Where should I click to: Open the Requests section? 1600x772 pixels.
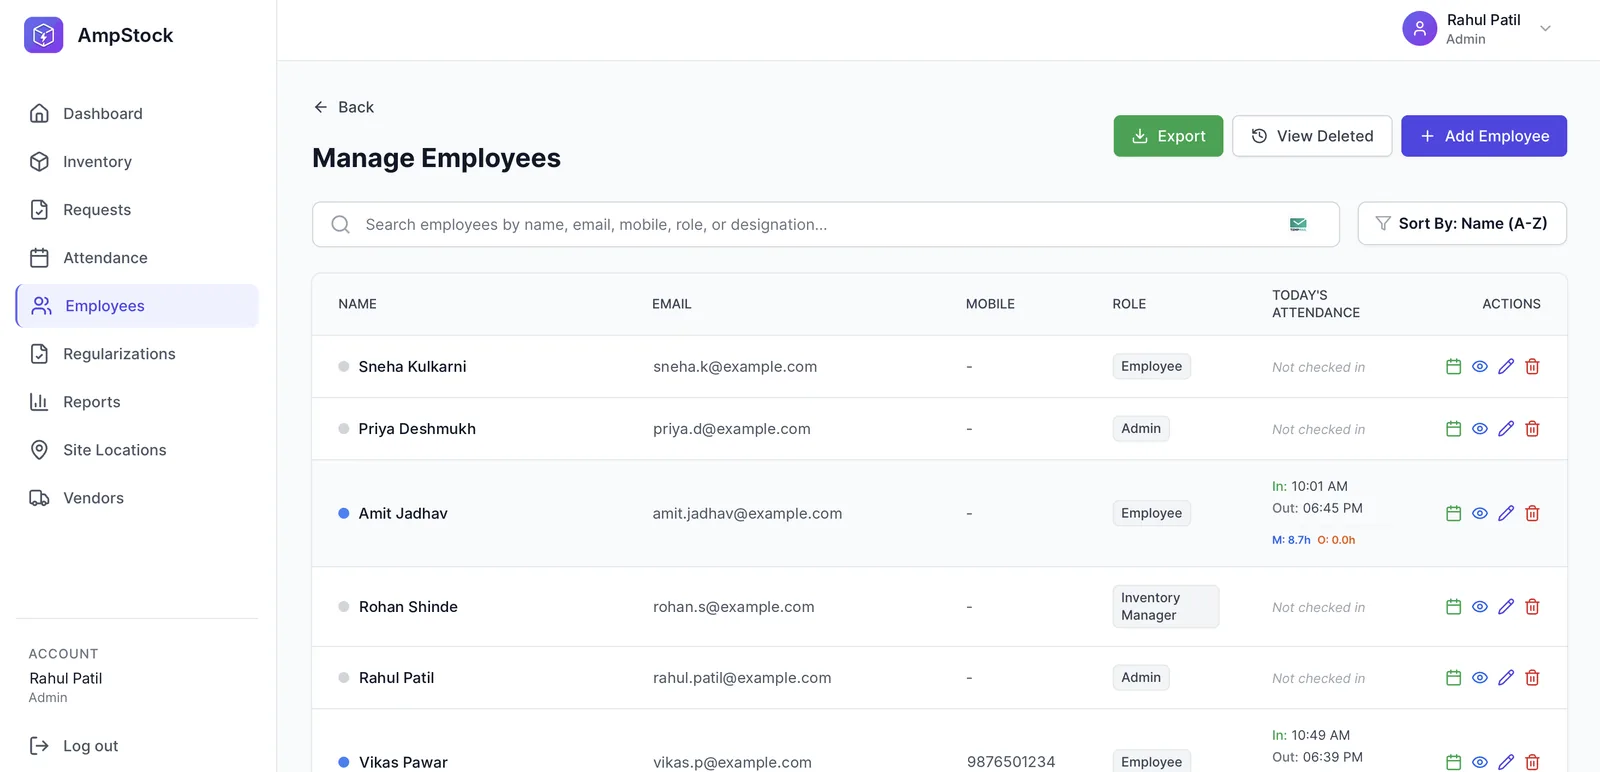tap(137, 210)
